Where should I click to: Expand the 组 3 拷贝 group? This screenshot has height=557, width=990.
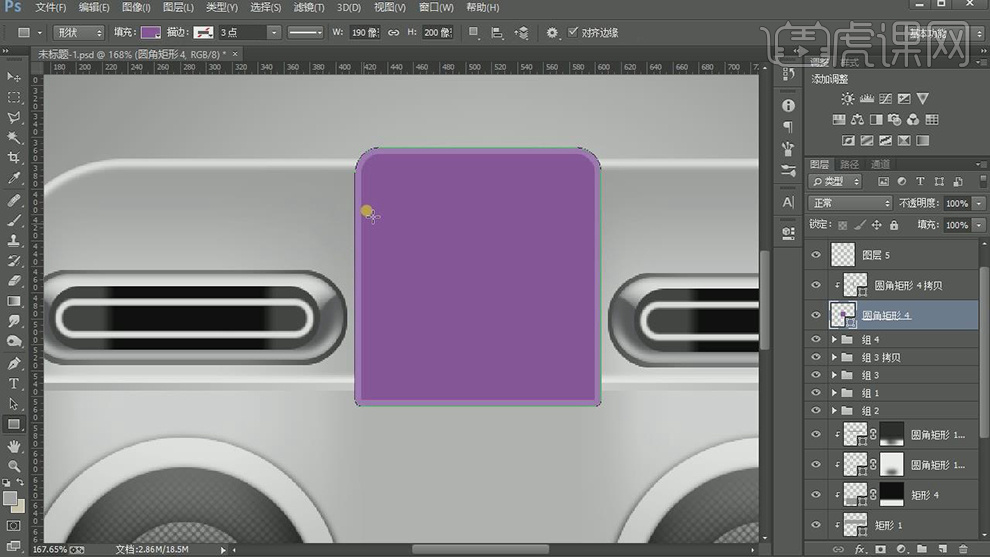pos(834,358)
